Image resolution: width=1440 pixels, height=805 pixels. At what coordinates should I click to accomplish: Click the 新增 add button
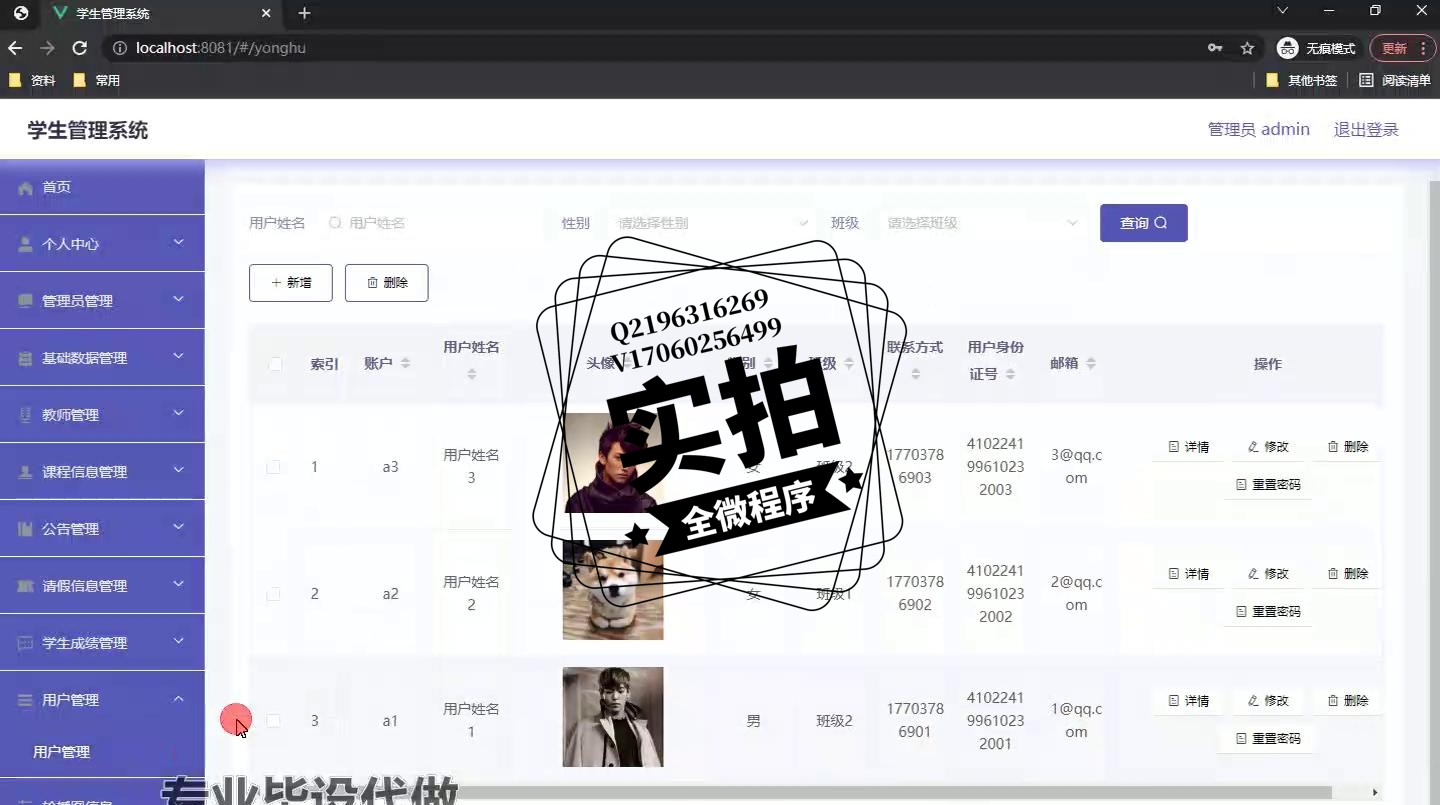291,283
